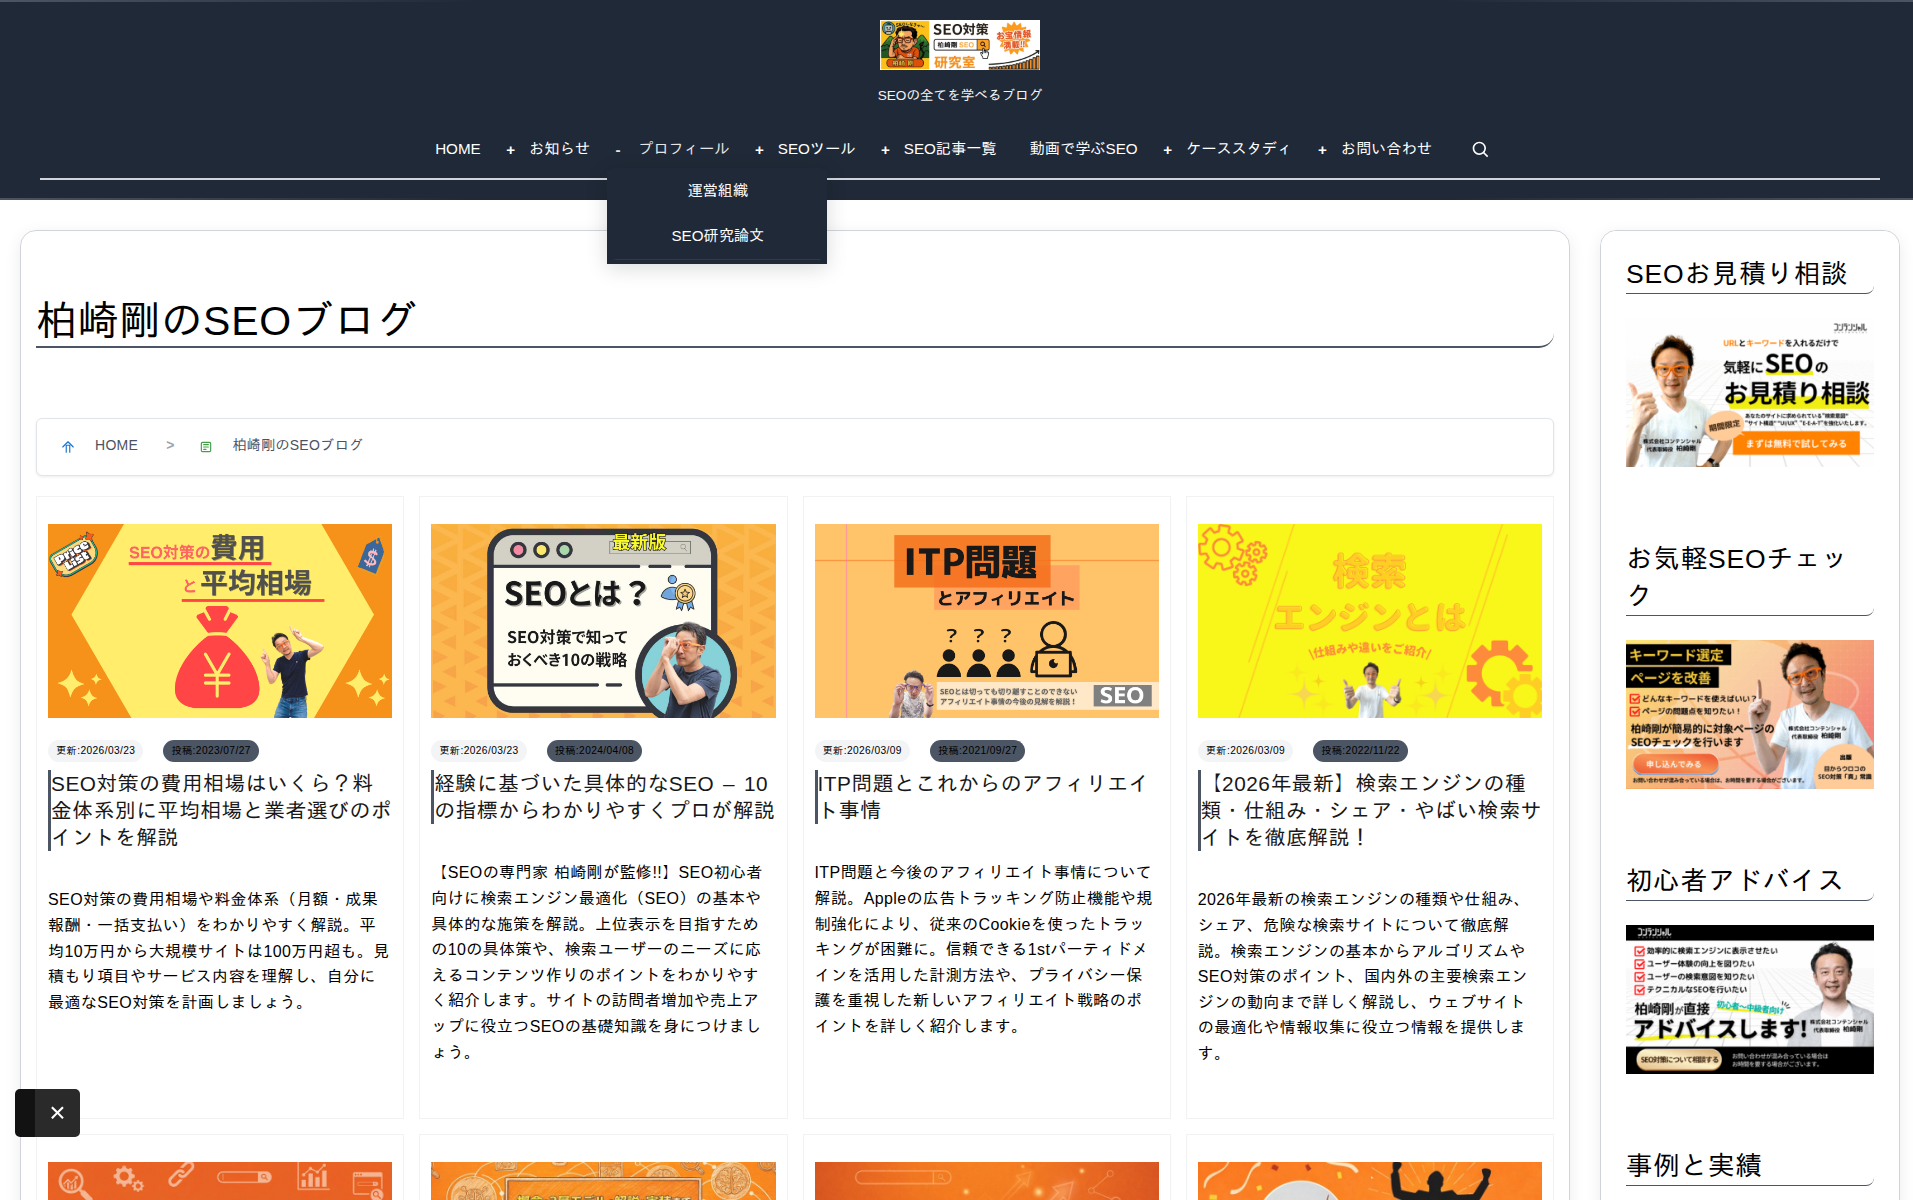Select SEO研究論文 in the dropdown
1913x1200 pixels.
[717, 234]
